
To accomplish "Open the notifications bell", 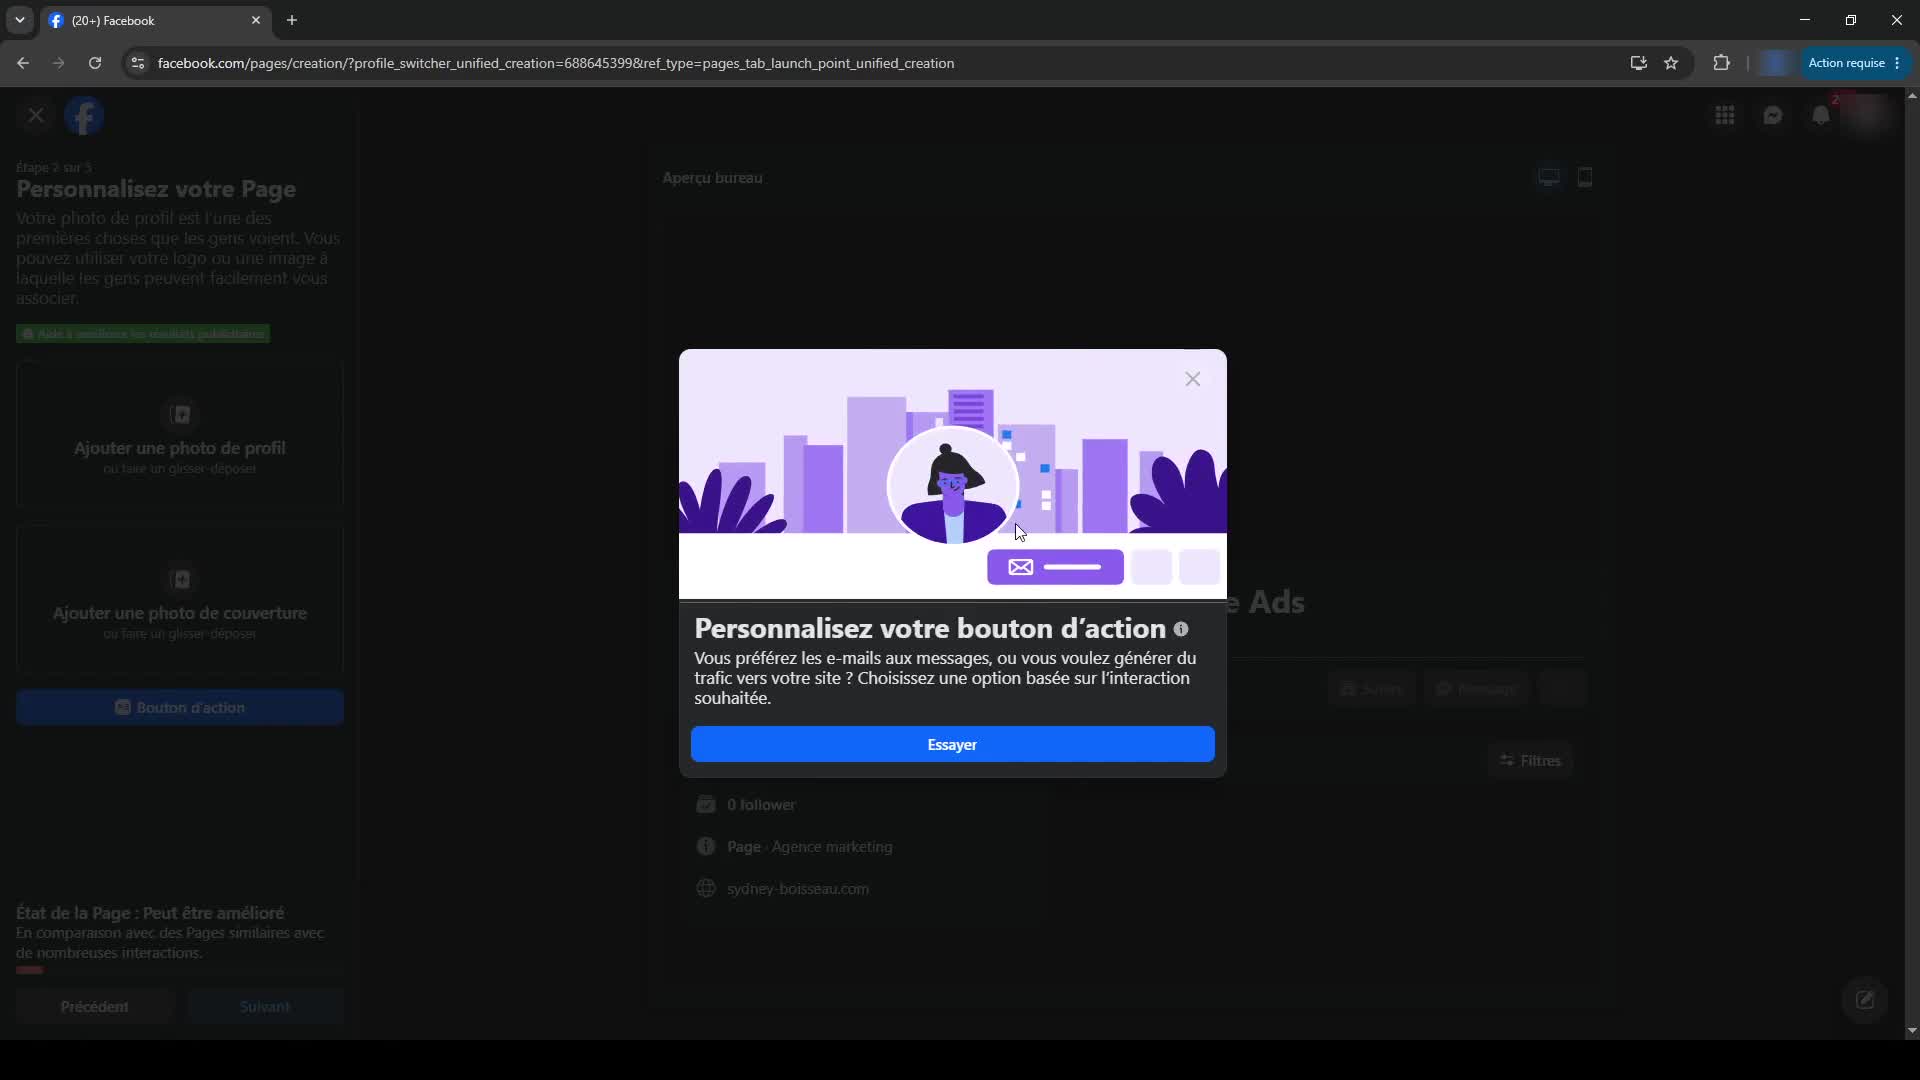I will coord(1820,115).
